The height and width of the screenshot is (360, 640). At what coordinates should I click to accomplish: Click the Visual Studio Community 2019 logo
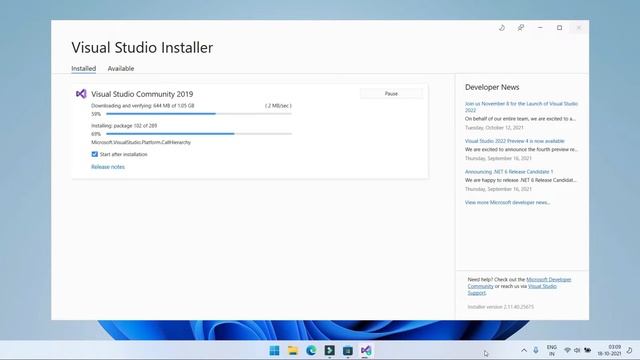click(81, 94)
